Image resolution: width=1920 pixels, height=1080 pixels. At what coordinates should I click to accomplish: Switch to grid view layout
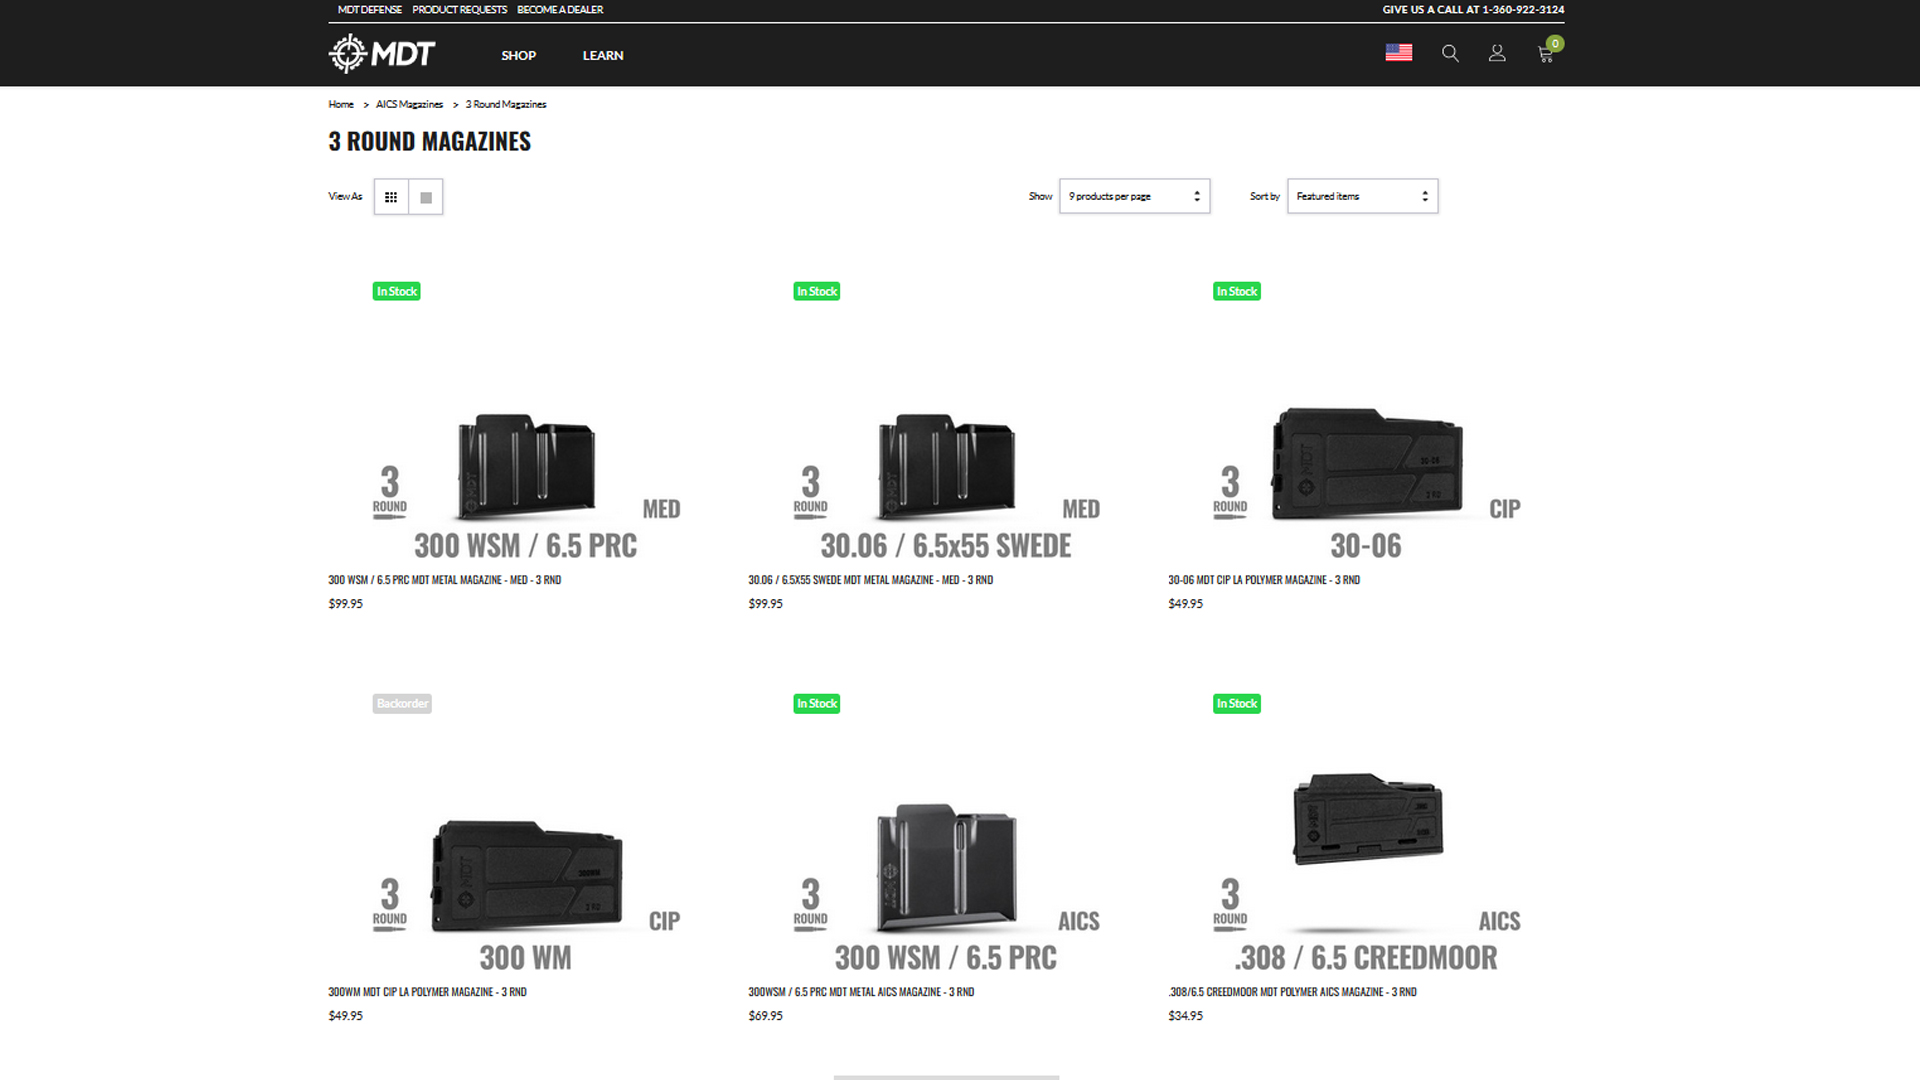(391, 197)
